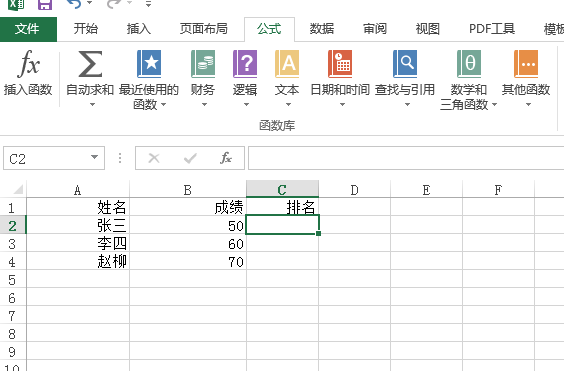The height and width of the screenshot is (371, 564).
Task: Expand the Lookup and Reference (查找与引用) dropdown arrow
Action: 407,105
